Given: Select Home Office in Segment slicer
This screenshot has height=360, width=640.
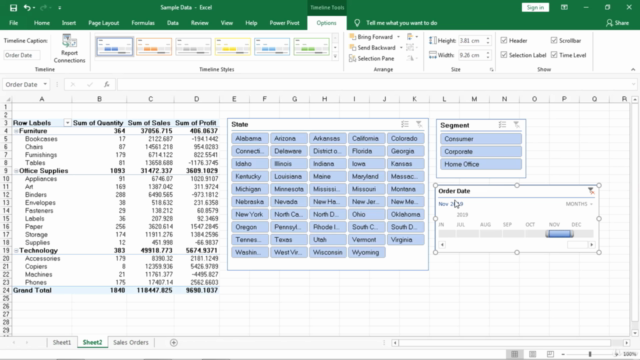Looking at the screenshot, I should [481, 164].
